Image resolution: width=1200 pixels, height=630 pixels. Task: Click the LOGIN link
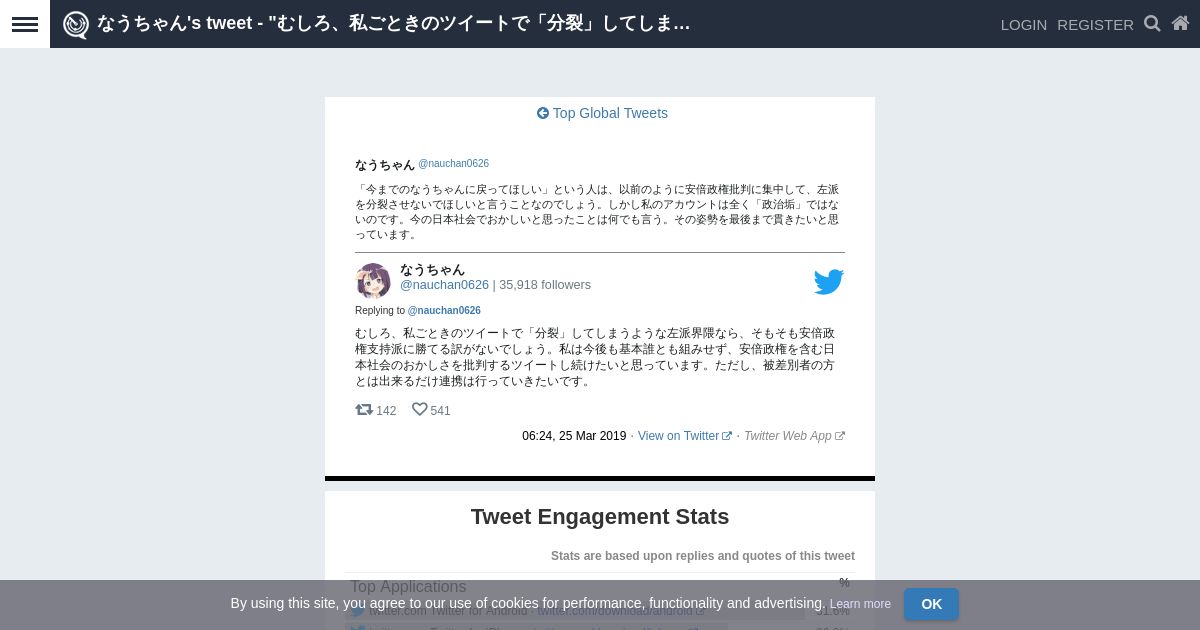tap(1024, 24)
